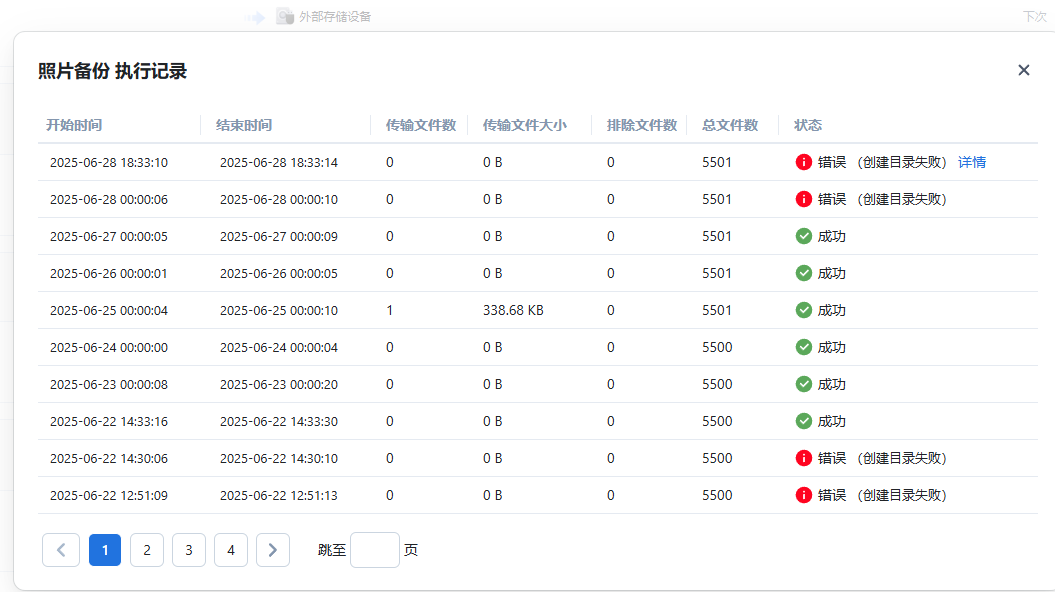Screen dimensions: 1055x592
Task: Select page 1 in pagination
Action: pos(105,550)
